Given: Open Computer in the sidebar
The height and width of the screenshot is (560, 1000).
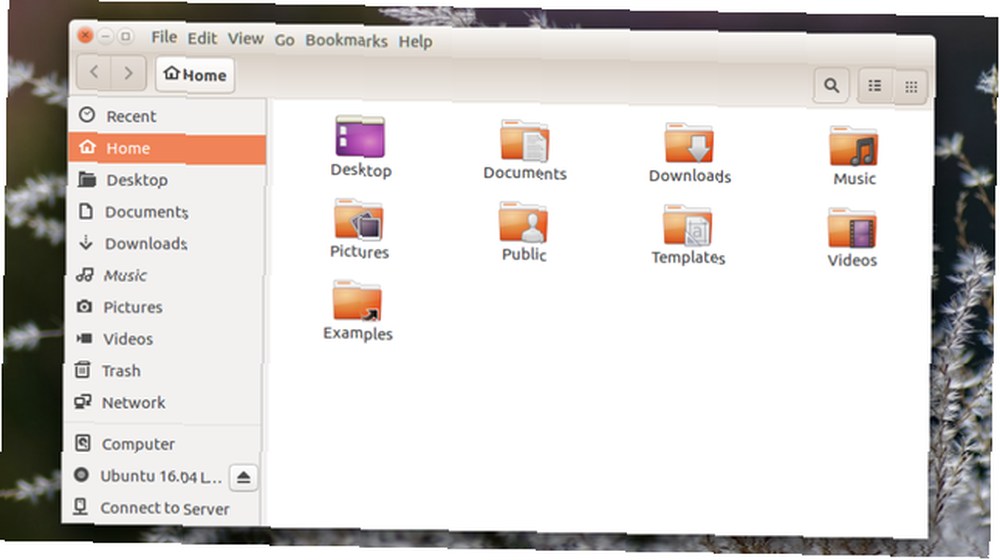Looking at the screenshot, I should [161, 444].
